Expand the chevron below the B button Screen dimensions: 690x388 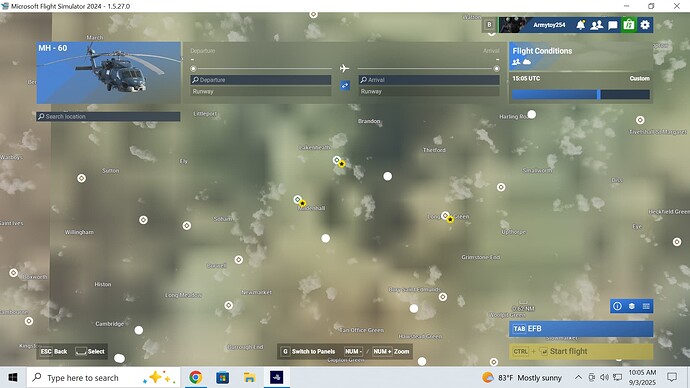492,33
